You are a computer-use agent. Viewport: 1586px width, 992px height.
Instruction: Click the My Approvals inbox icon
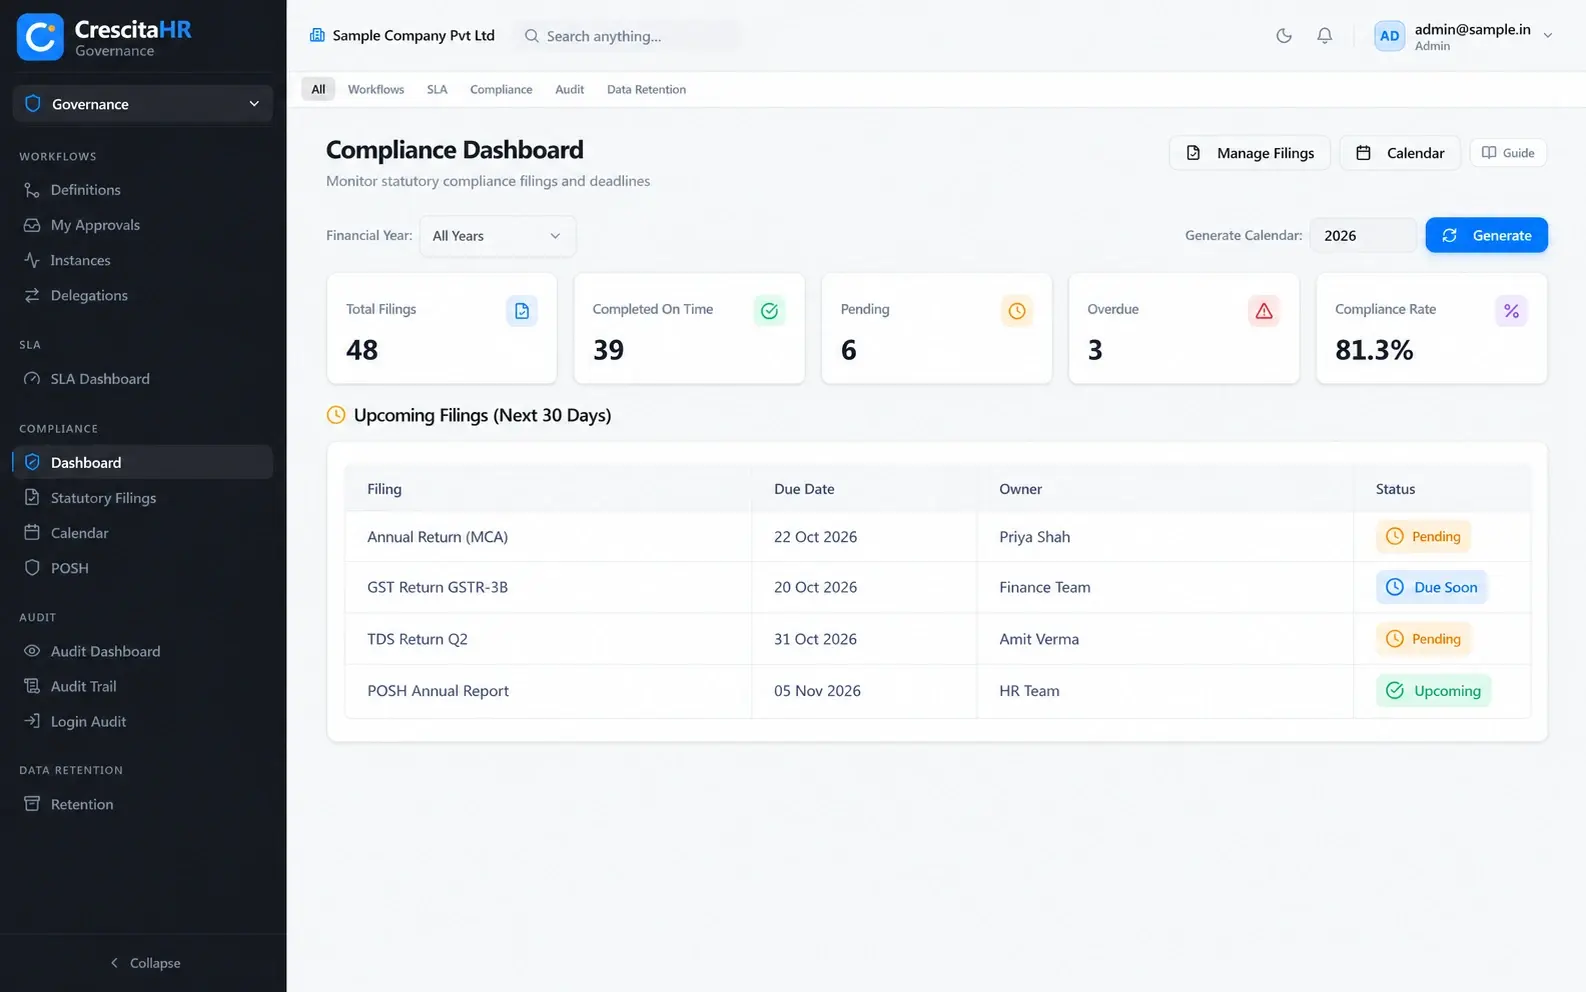pos(32,225)
